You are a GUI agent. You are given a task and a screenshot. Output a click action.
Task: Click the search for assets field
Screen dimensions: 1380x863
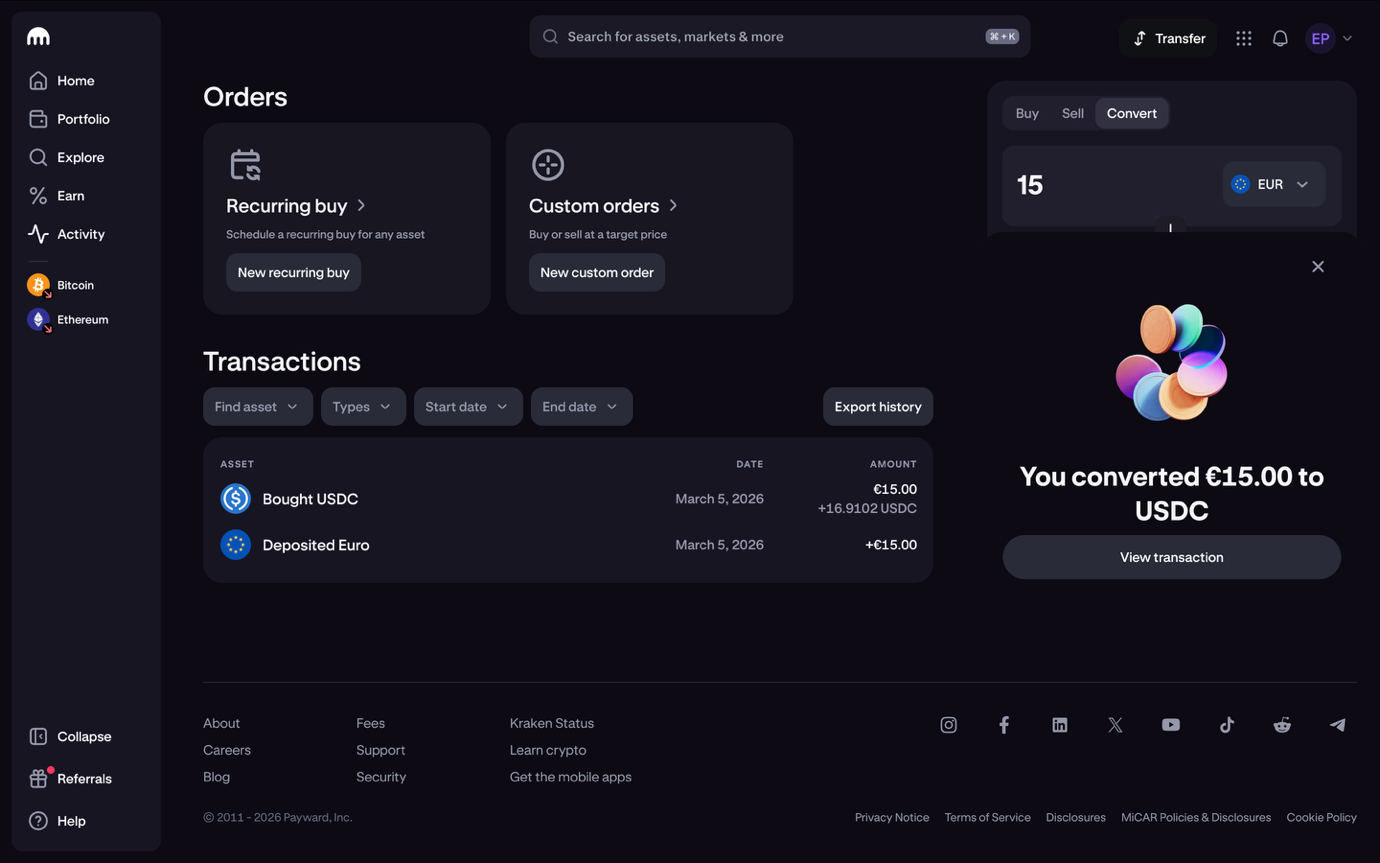point(780,37)
